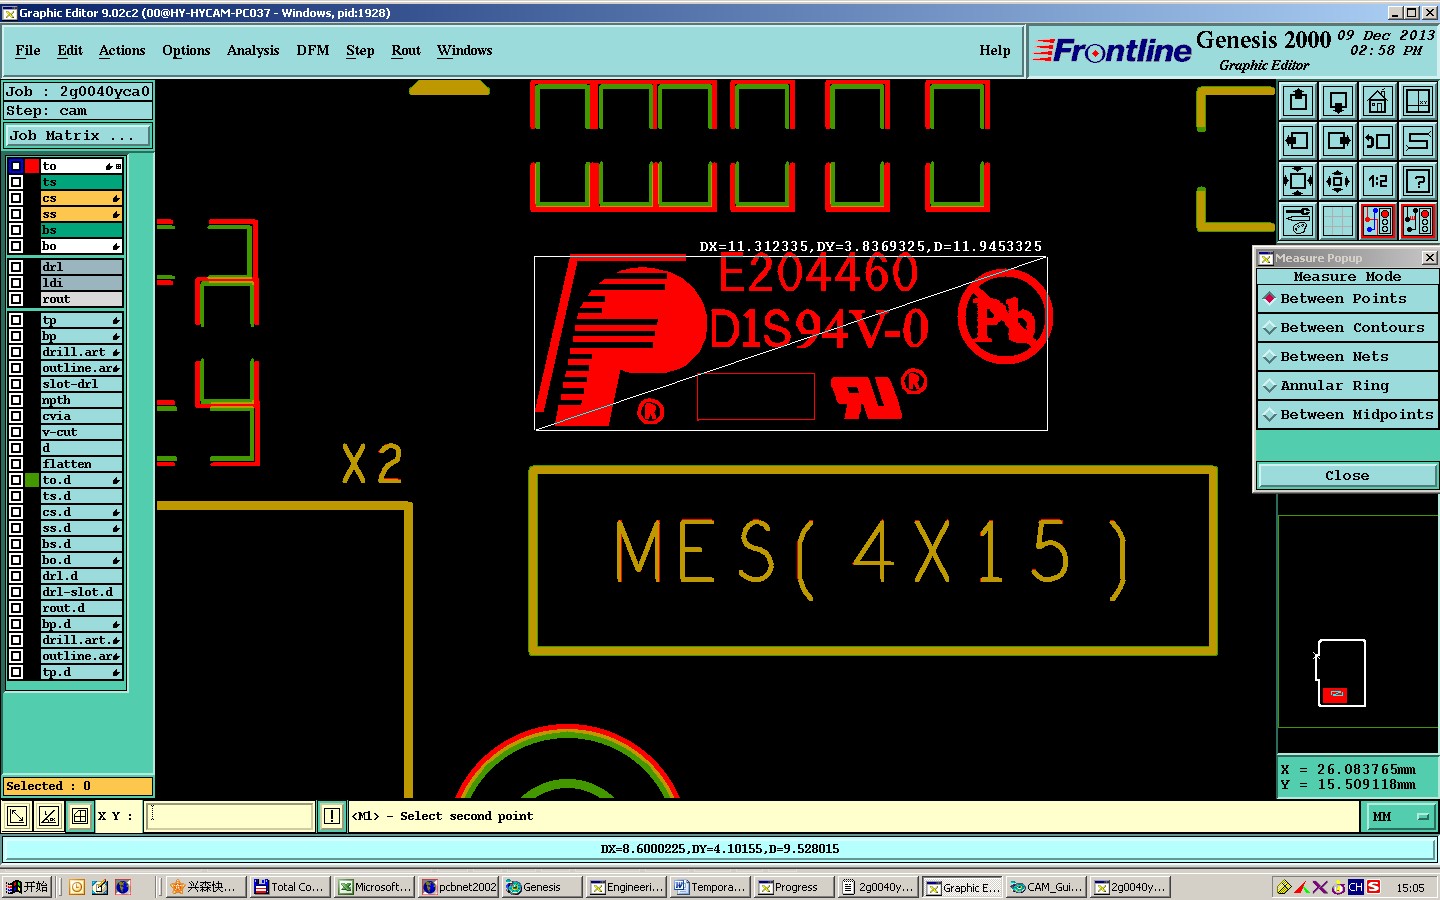The width and height of the screenshot is (1440, 900).
Task: Switch to CAM_Gui taskbar button
Action: click(x=1046, y=887)
